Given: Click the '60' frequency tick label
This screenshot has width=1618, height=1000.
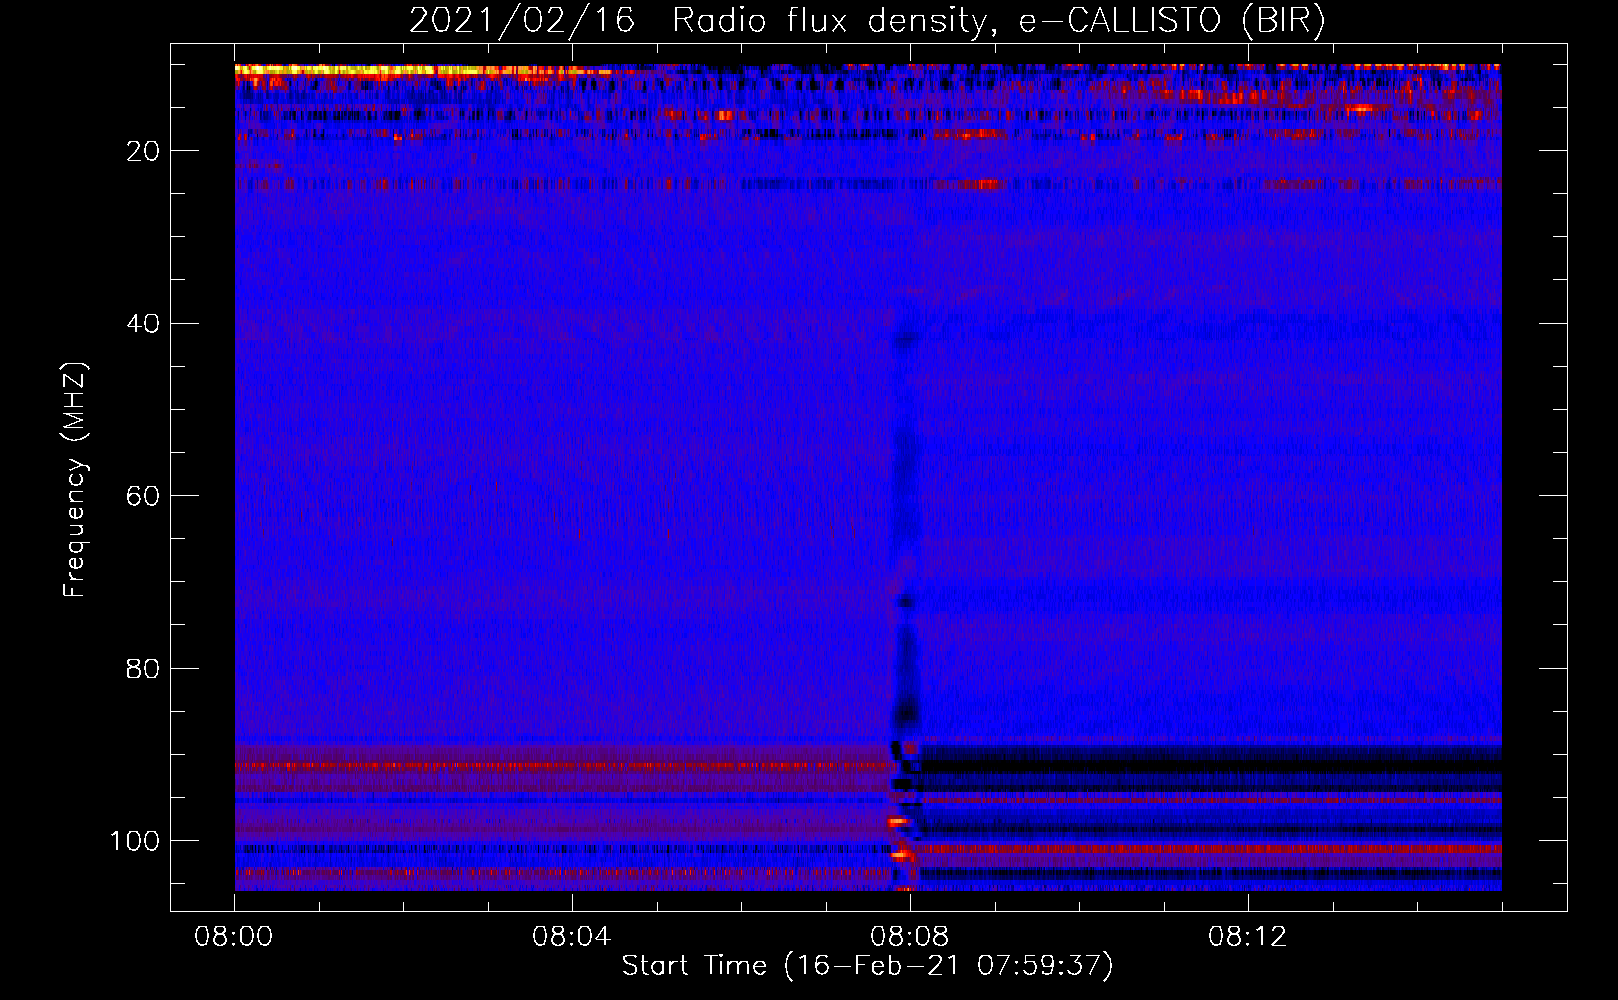Looking at the screenshot, I should [143, 496].
